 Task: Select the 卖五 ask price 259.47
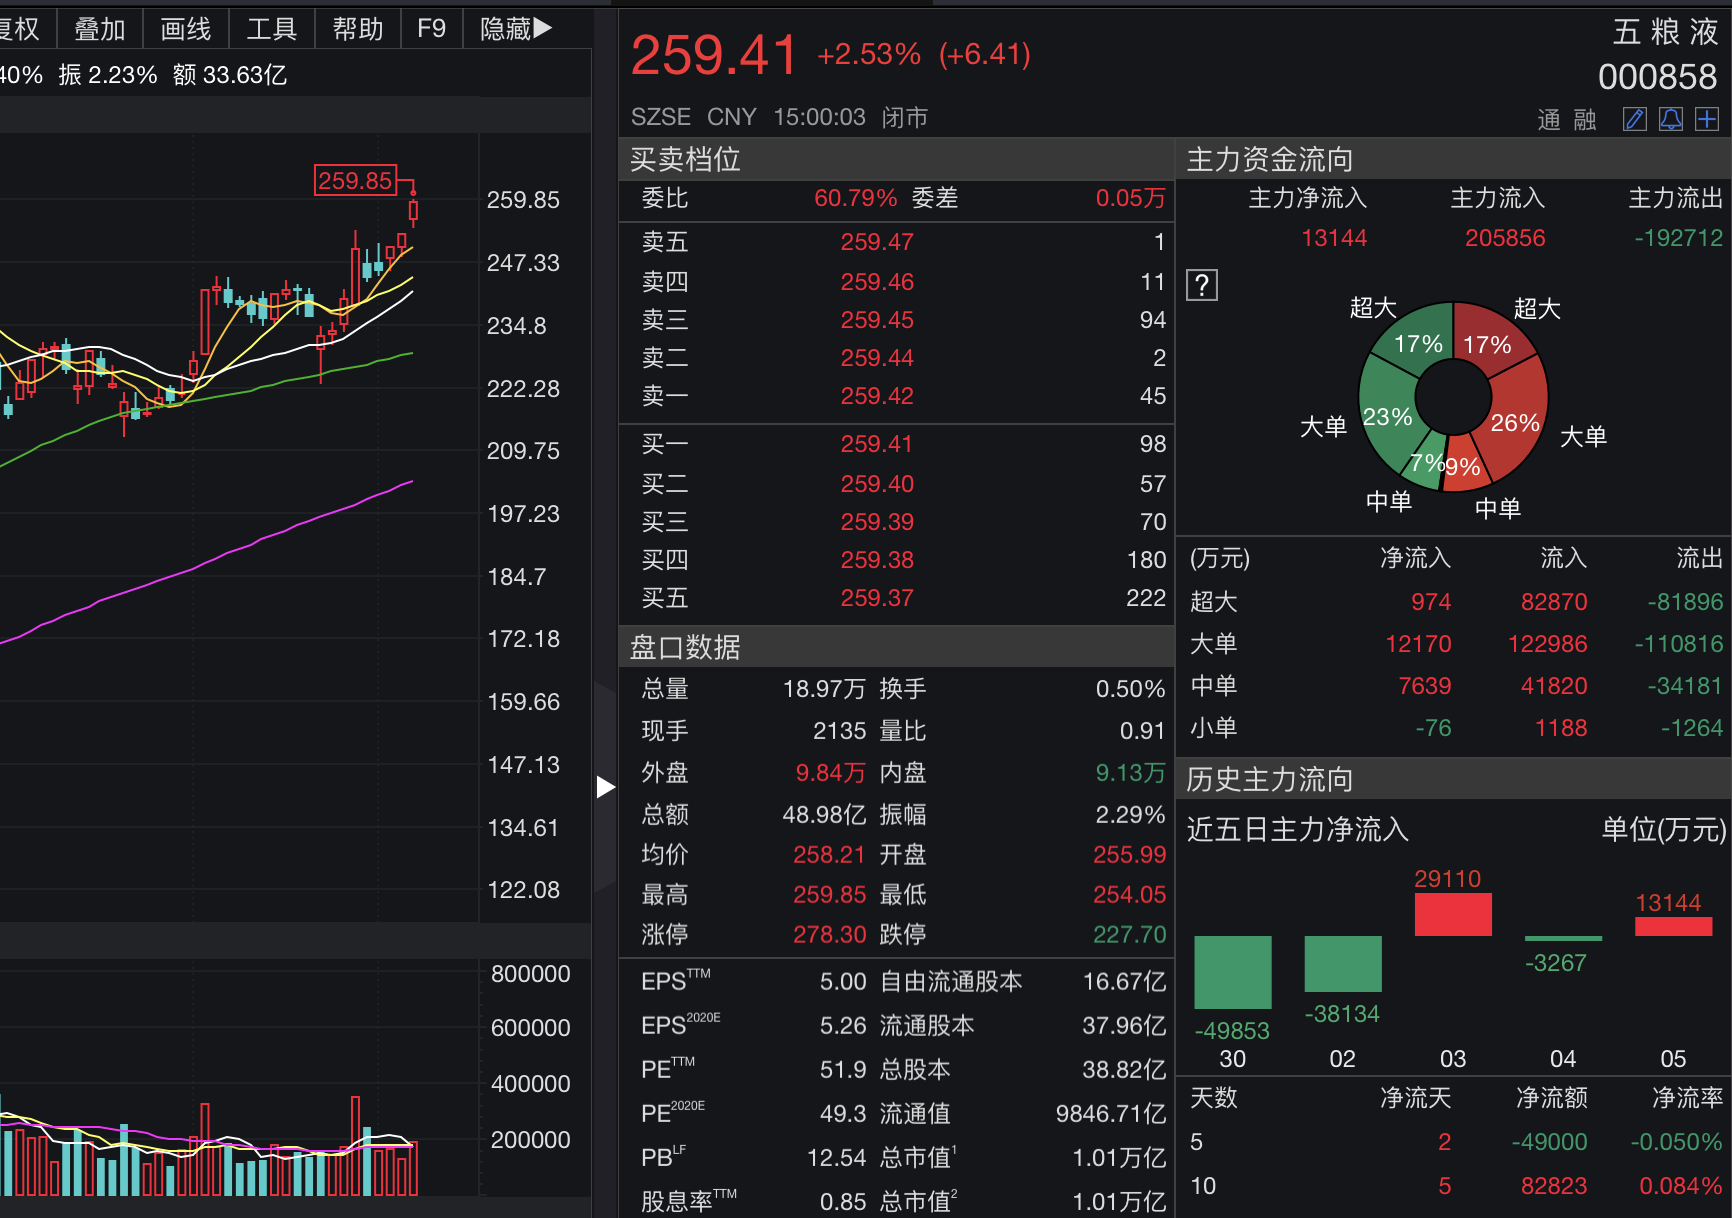click(877, 242)
